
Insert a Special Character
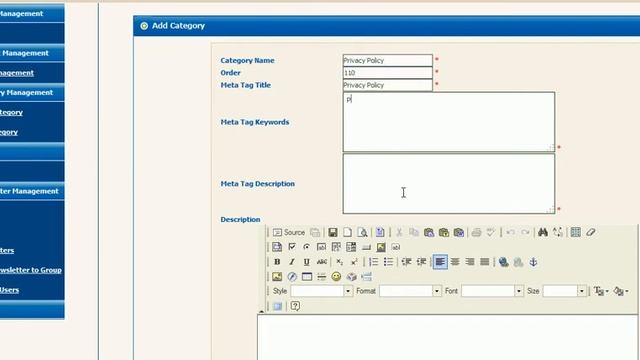351,277
